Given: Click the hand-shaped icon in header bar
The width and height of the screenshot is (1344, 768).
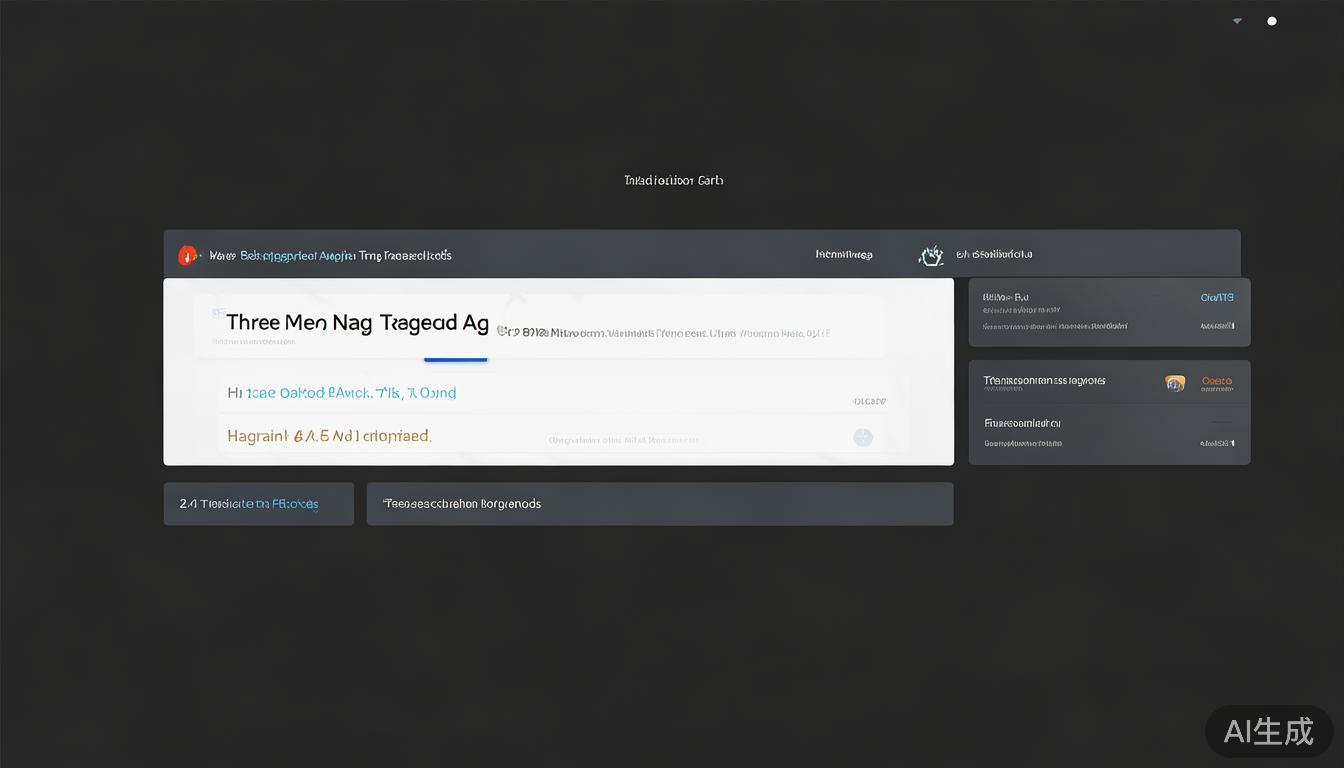Looking at the screenshot, I should pos(931,255).
